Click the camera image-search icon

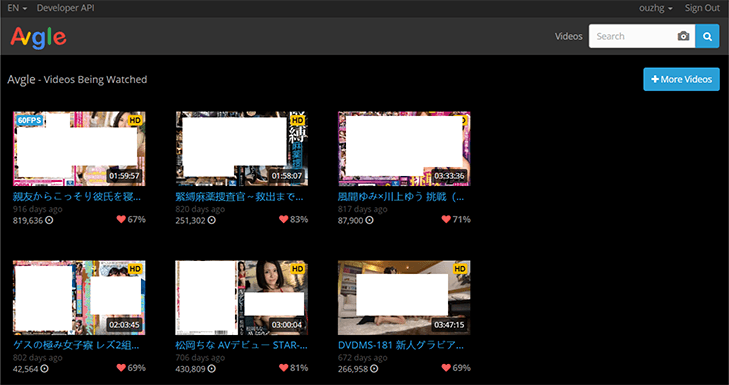coord(683,36)
